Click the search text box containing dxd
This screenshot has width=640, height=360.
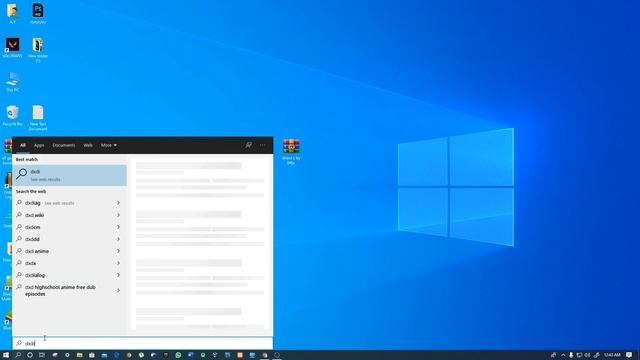tap(143, 343)
